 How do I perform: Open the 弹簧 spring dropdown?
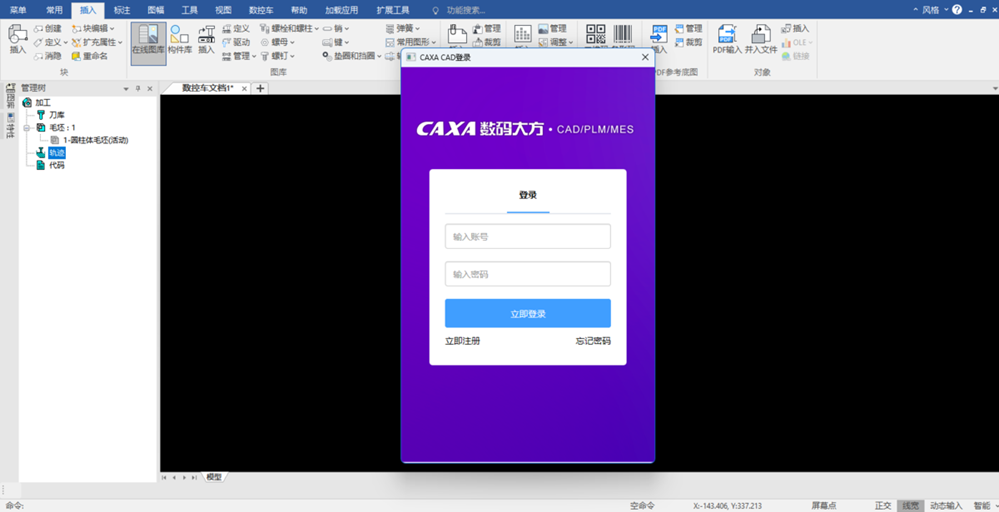pos(403,29)
